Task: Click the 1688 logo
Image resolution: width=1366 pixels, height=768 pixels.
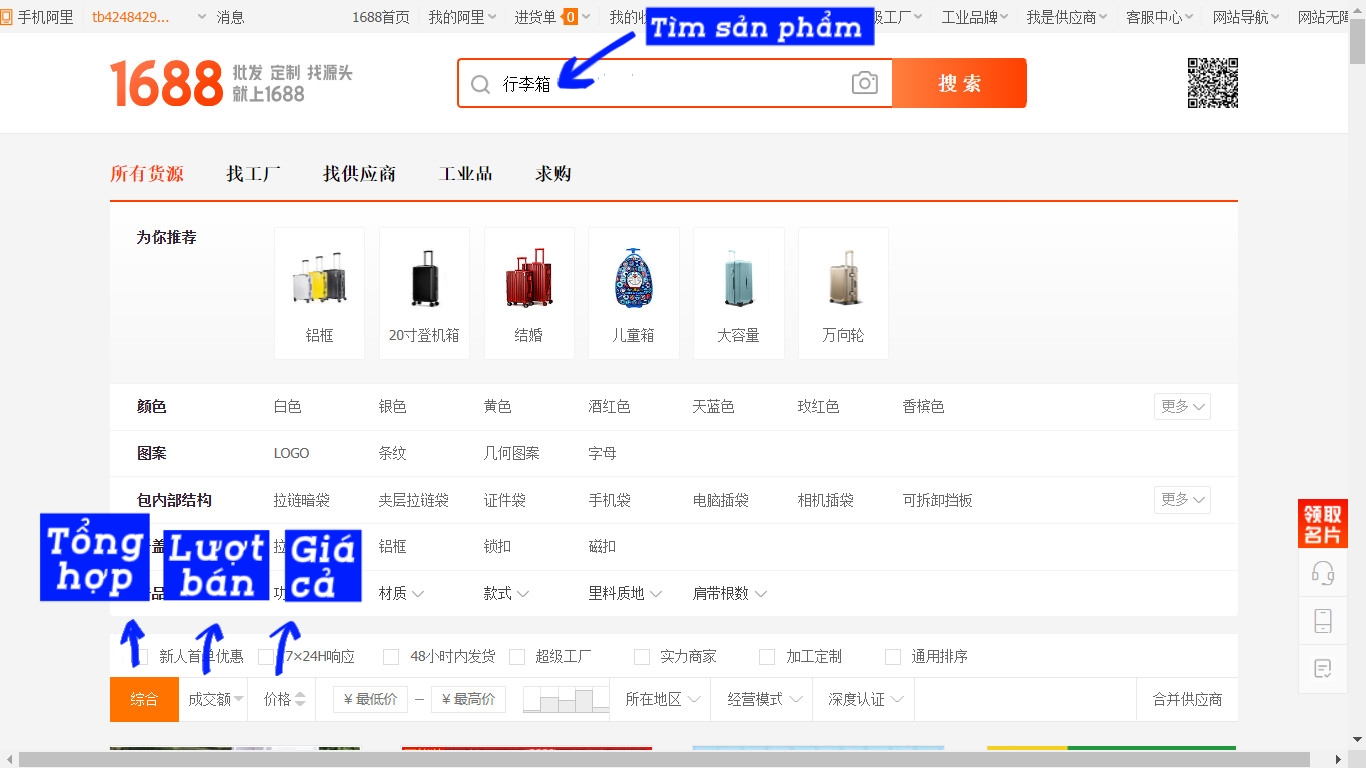Action: 166,83
